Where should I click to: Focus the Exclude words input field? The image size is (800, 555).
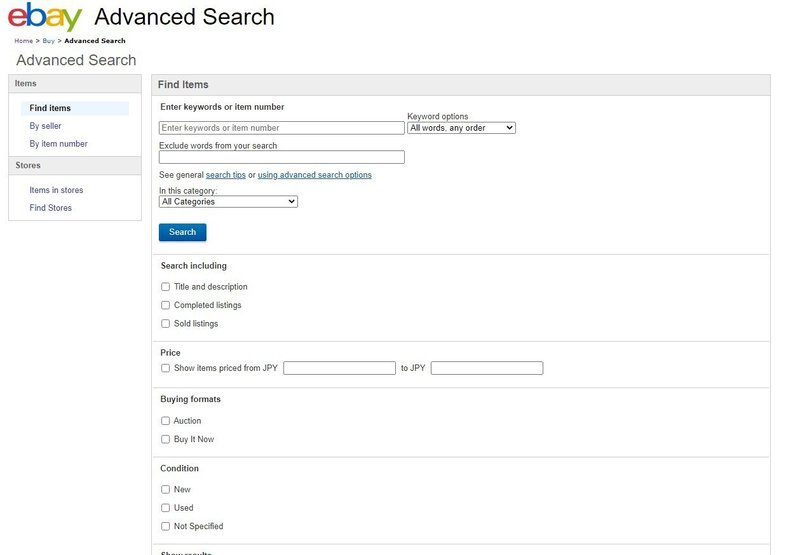[x=282, y=157]
